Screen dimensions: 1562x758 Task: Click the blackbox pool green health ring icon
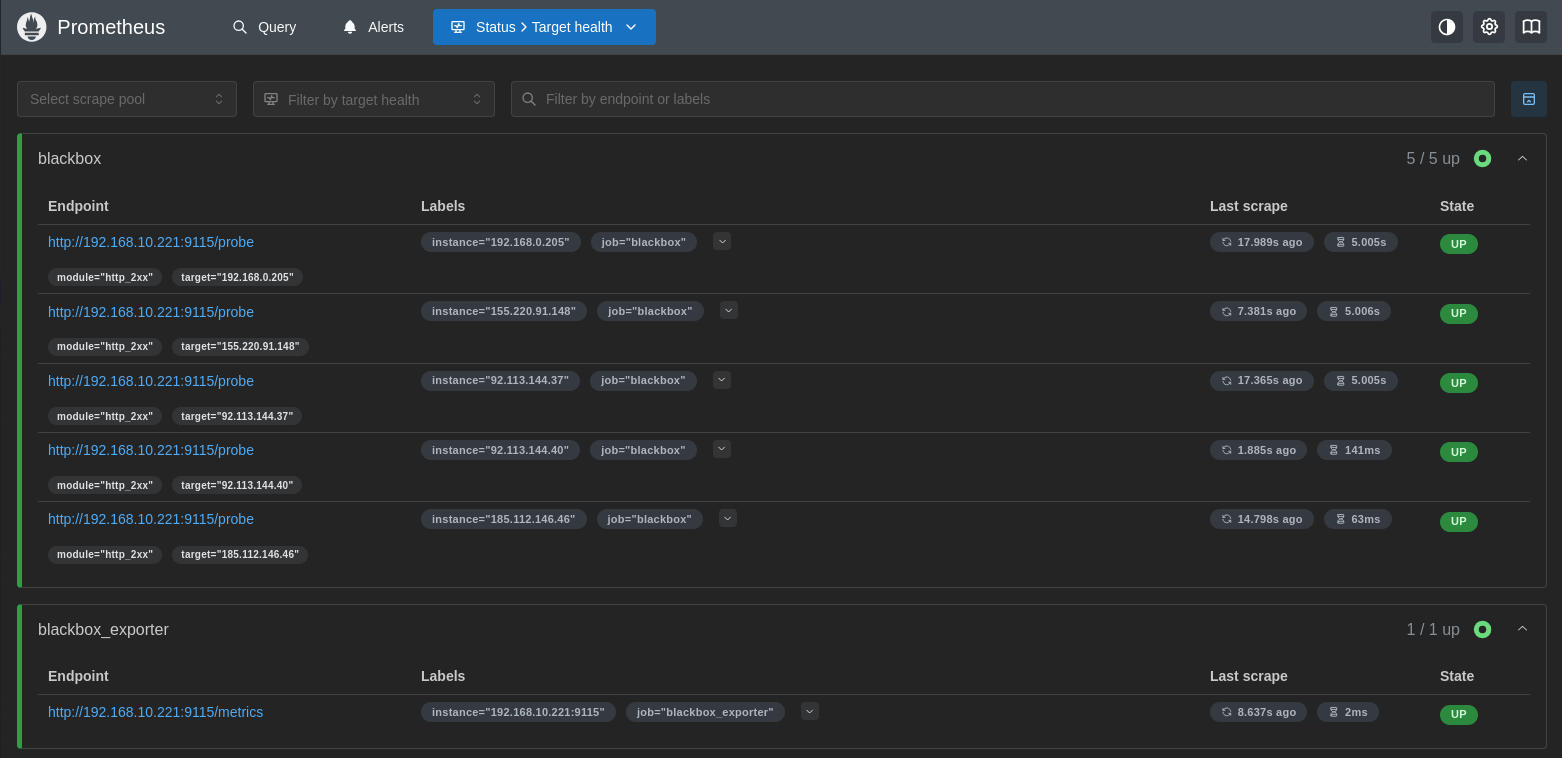point(1482,159)
